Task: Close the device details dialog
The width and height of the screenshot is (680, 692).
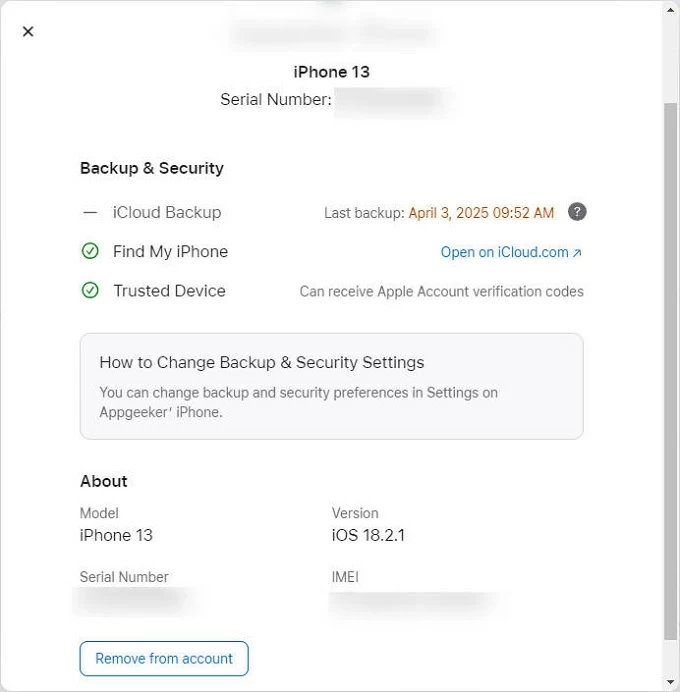Action: pos(28,31)
